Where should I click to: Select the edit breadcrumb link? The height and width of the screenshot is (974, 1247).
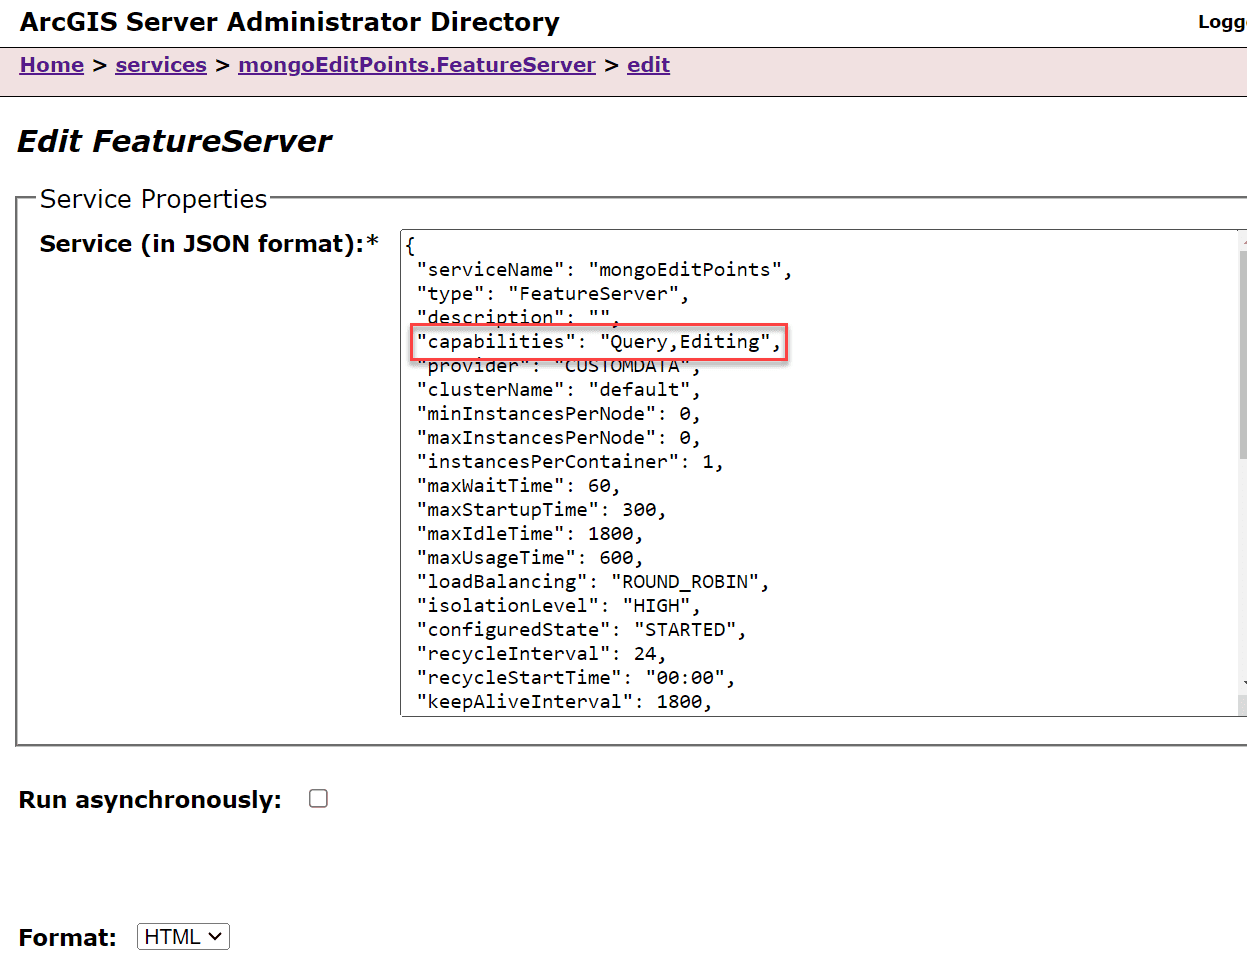pyautogui.click(x=648, y=64)
